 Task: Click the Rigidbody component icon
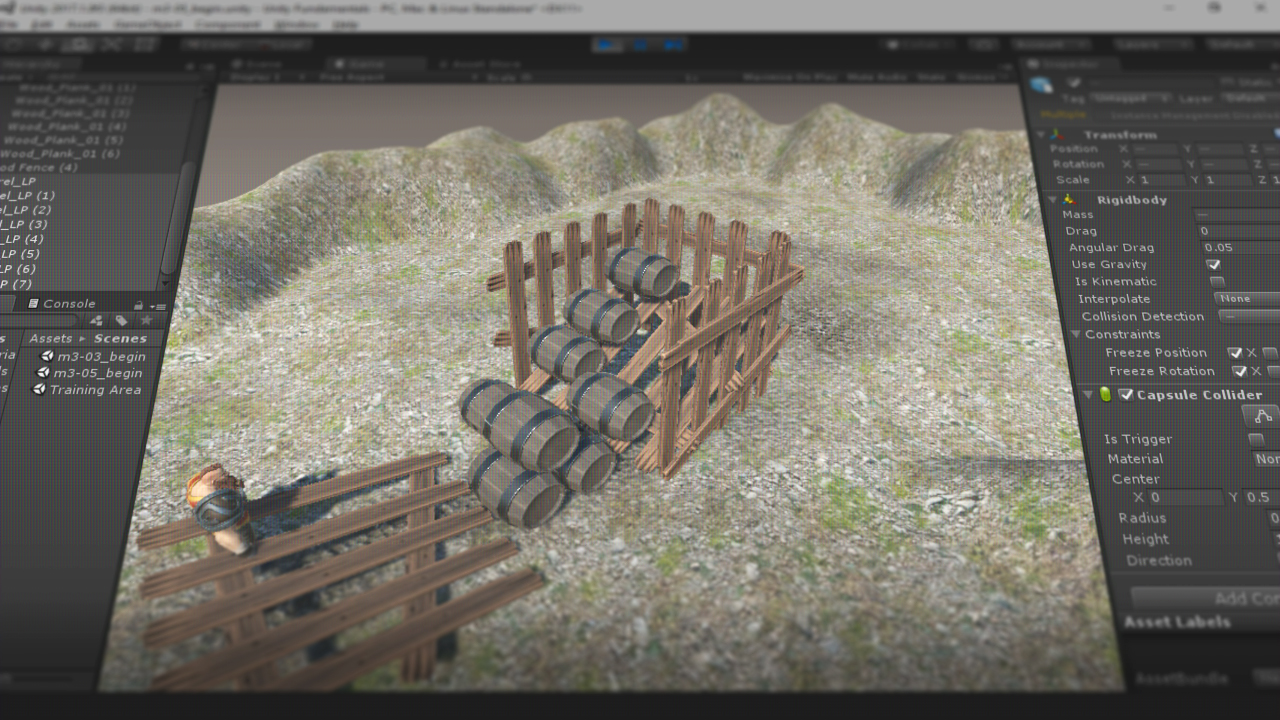[1079, 200]
